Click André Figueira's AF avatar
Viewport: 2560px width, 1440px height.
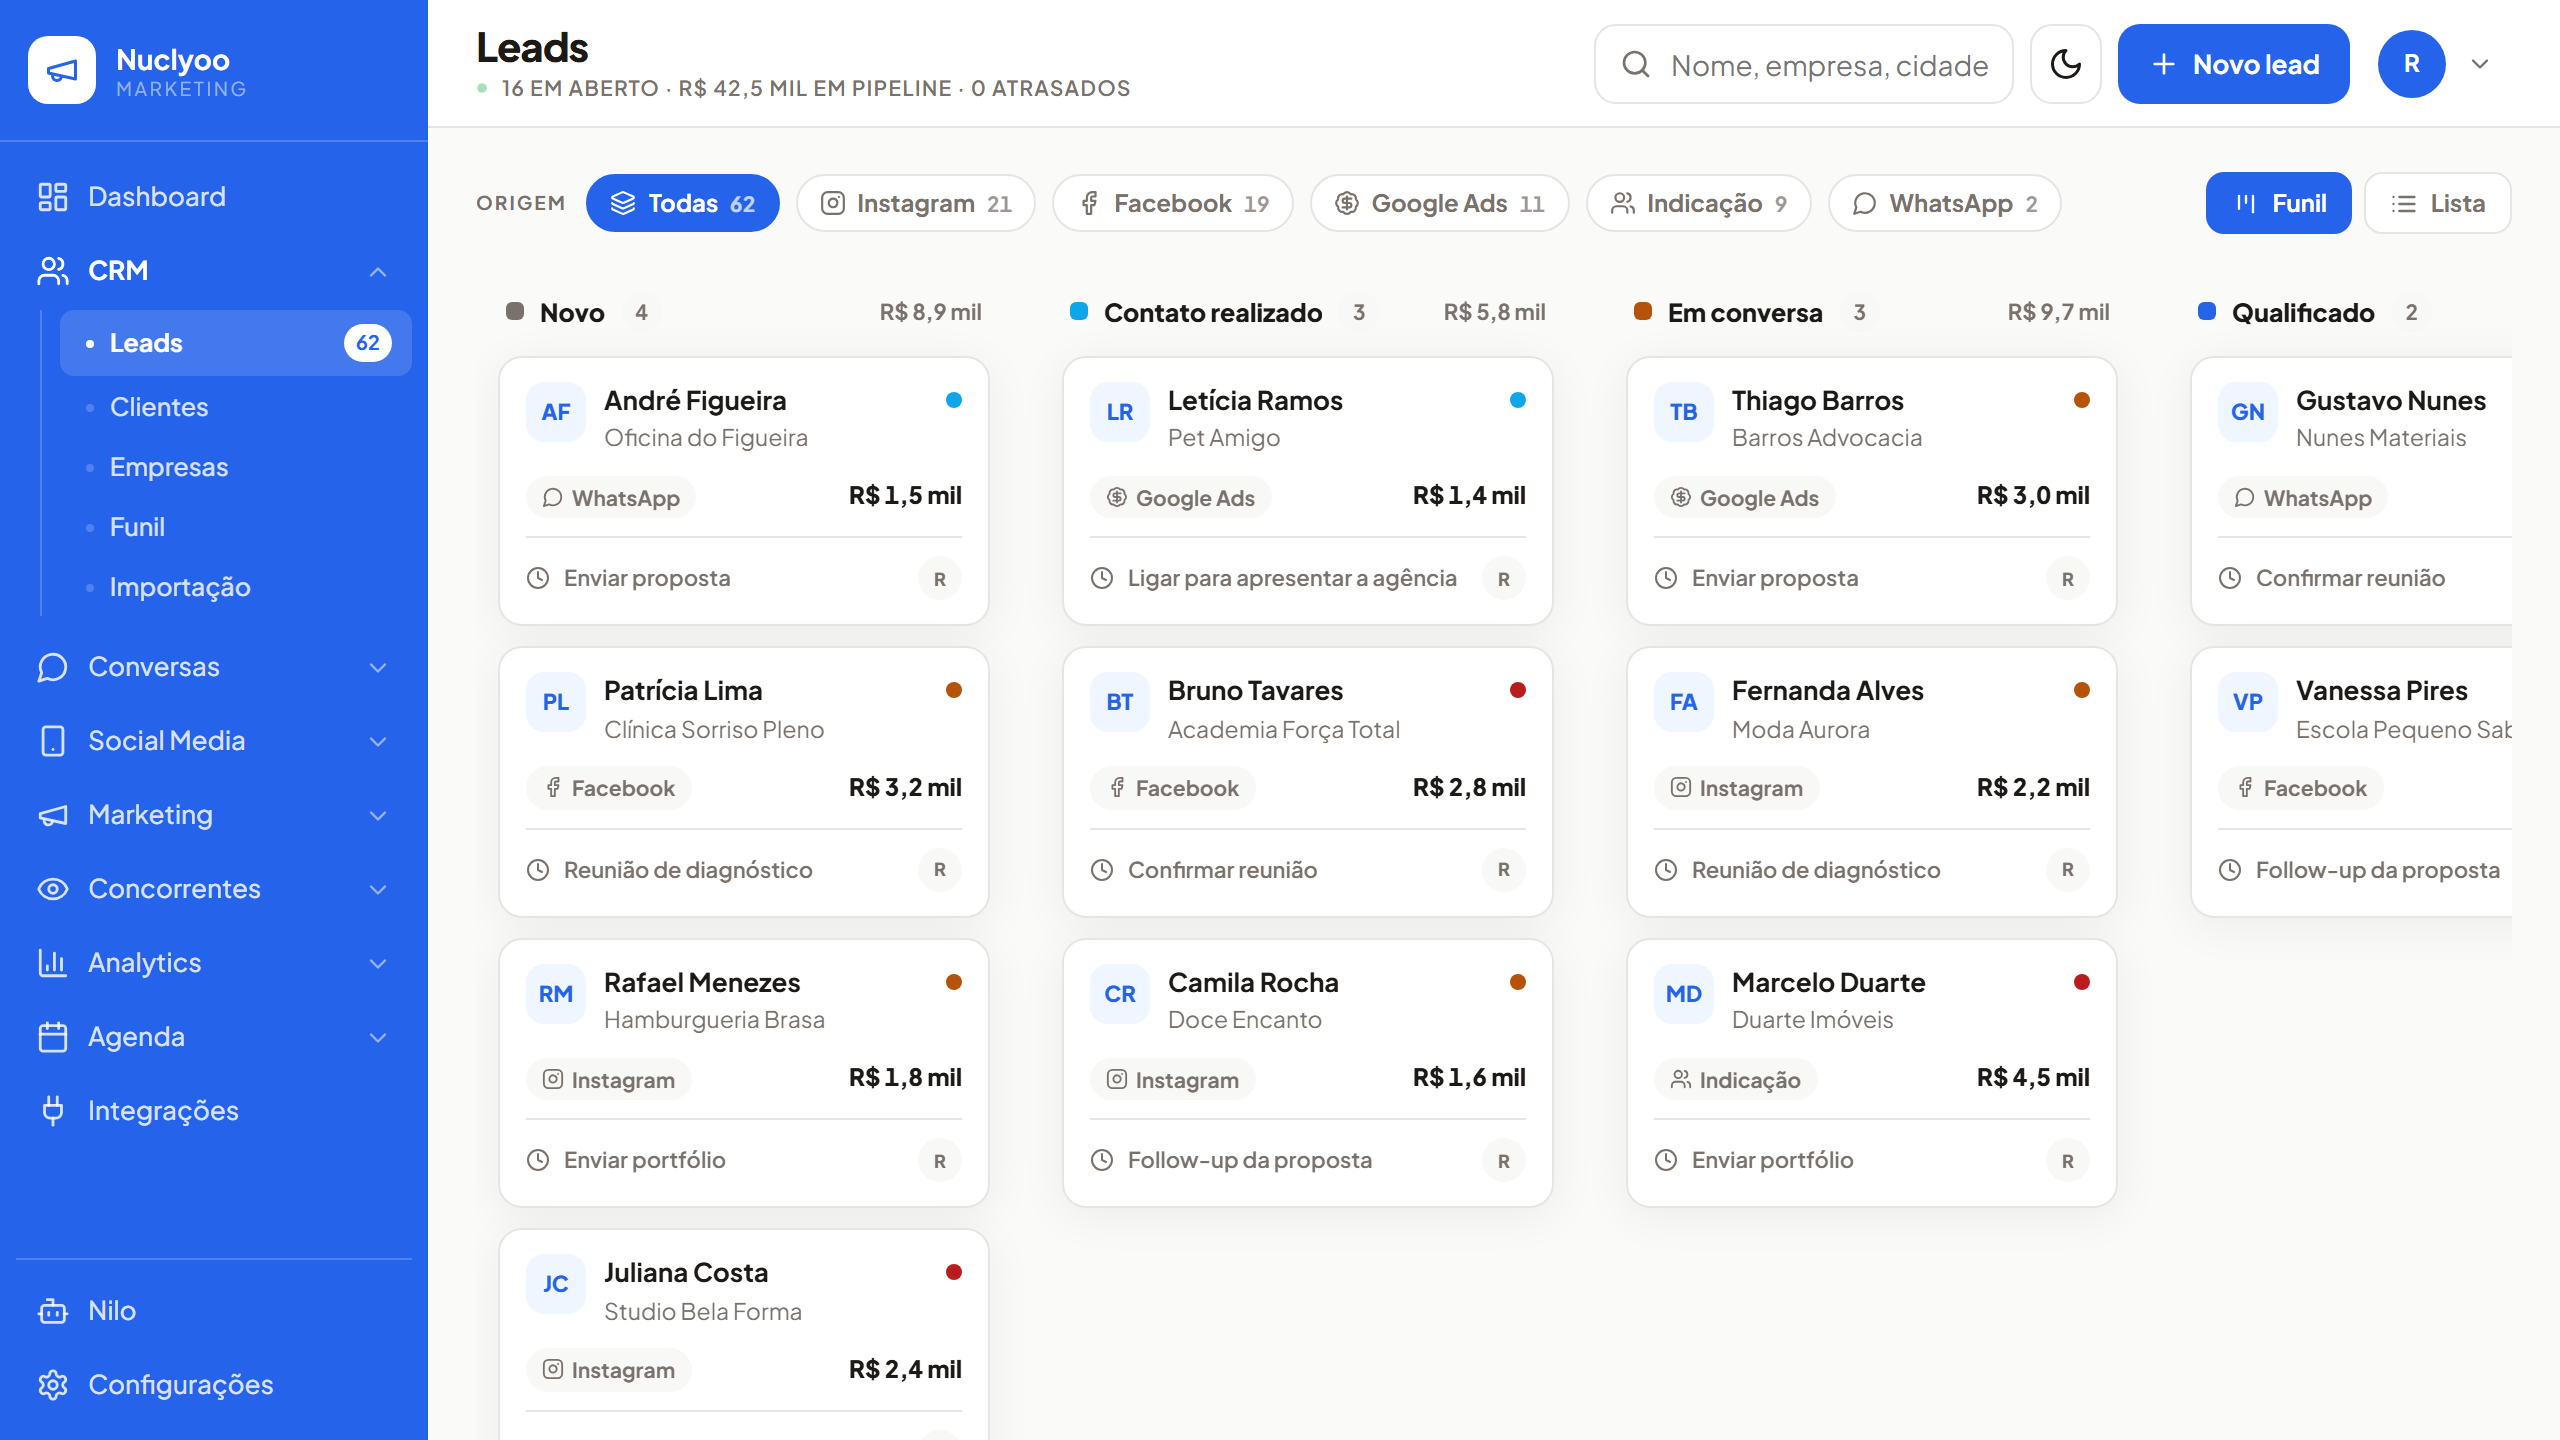(556, 412)
